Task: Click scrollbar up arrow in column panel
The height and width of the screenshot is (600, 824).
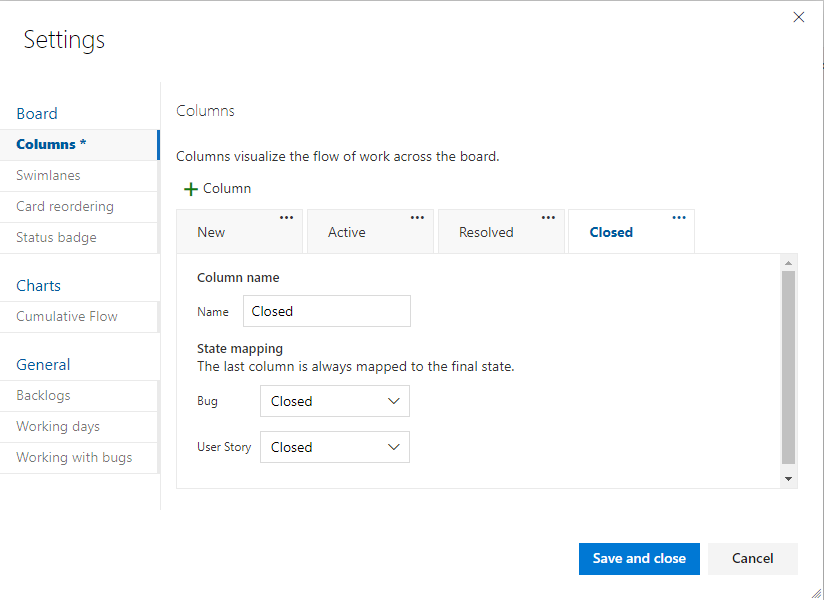Action: pos(788,263)
